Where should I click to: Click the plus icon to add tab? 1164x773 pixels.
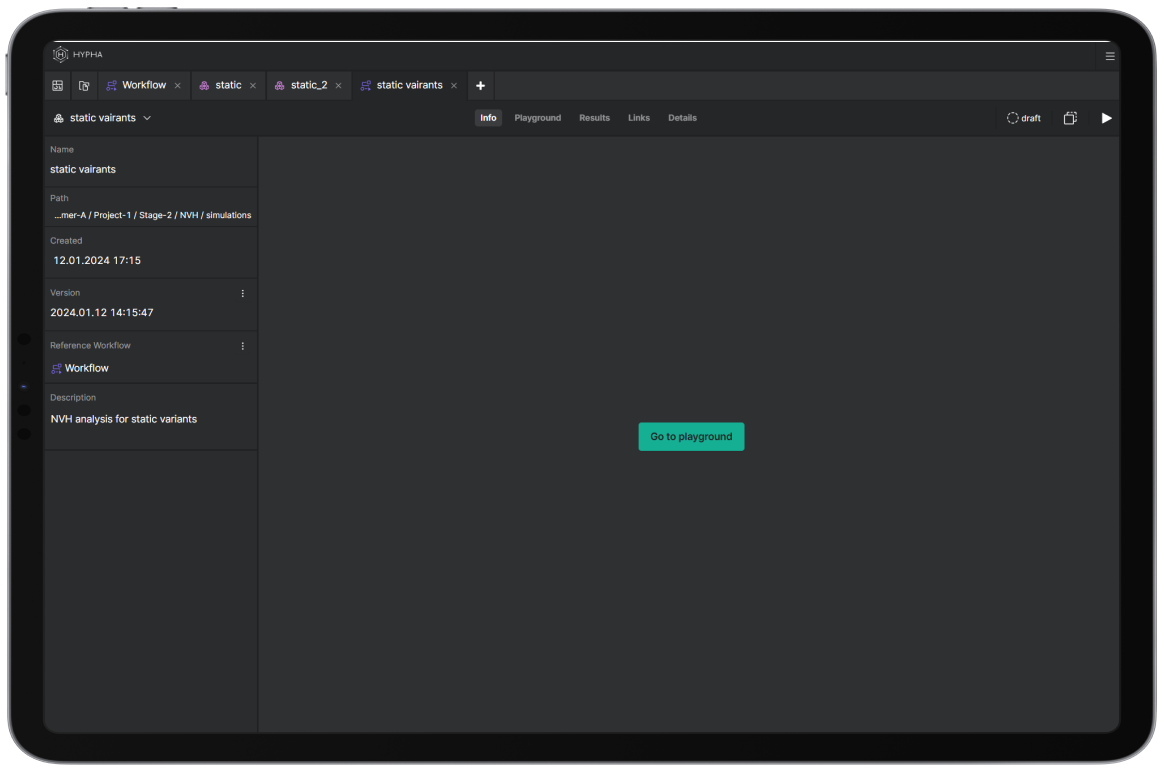point(480,86)
